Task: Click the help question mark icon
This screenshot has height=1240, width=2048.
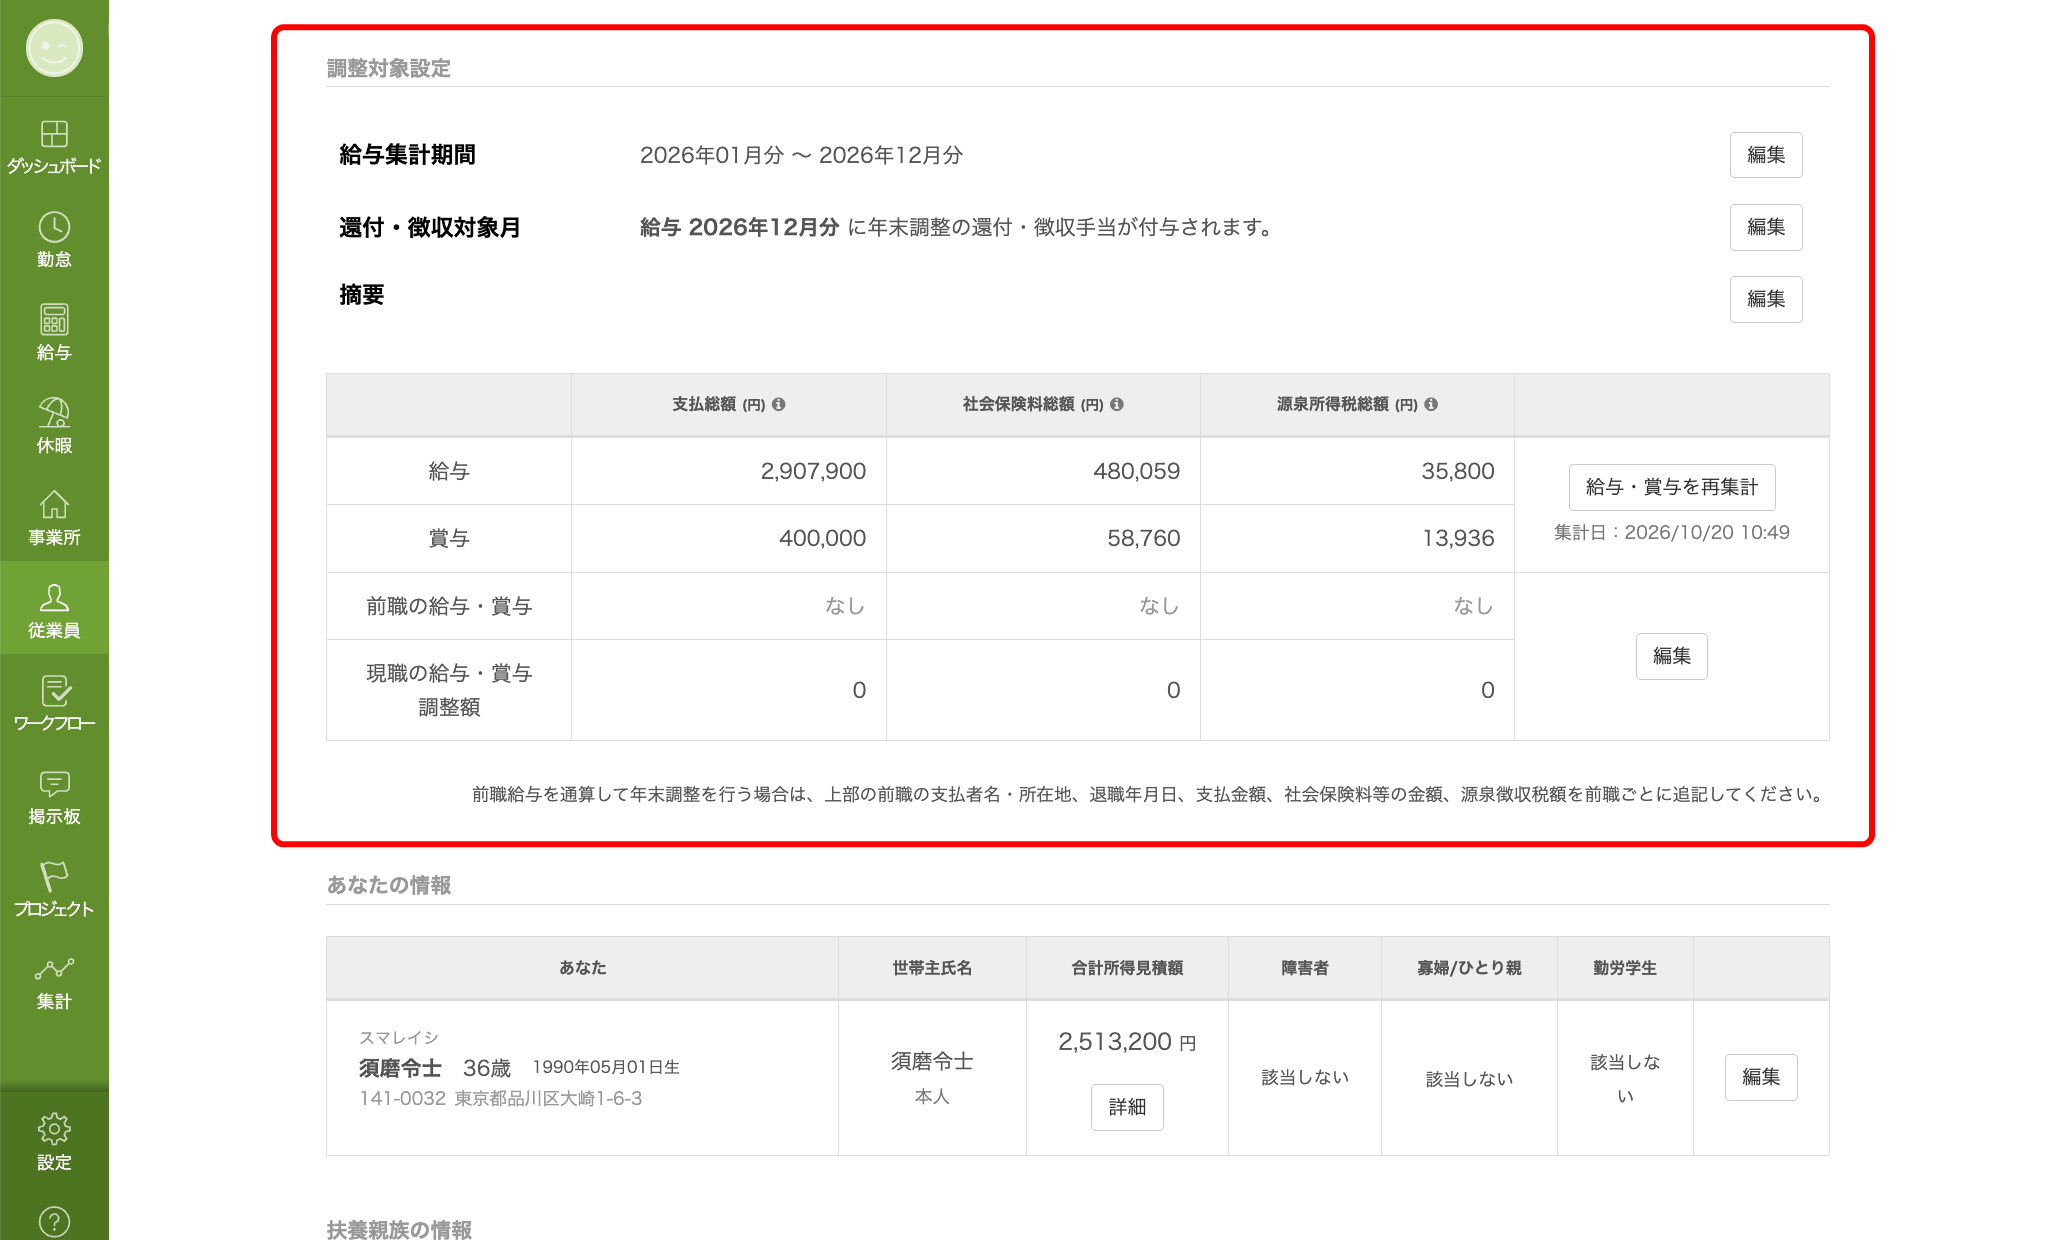Action: point(54,1221)
